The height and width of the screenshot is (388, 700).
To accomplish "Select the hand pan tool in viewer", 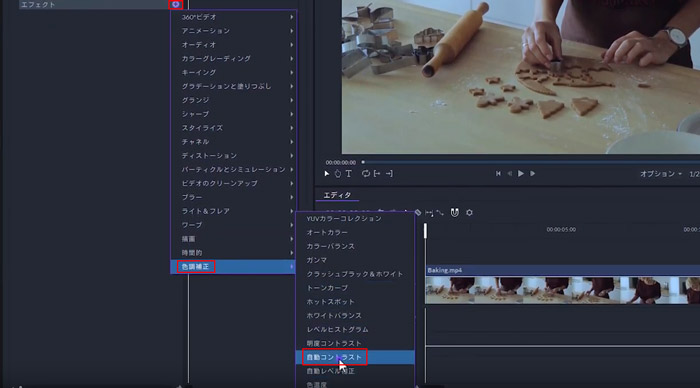I will 338,174.
